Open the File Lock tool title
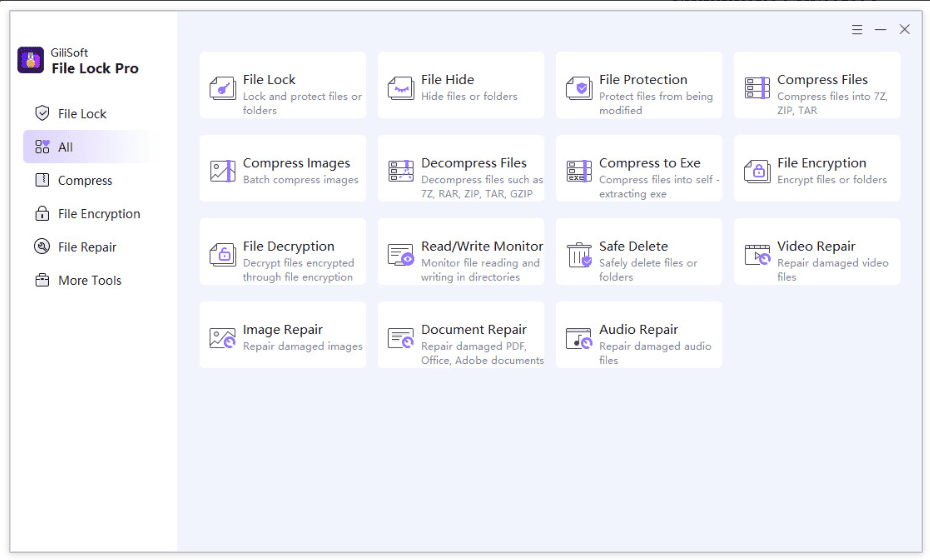This screenshot has width=930, height=560. click(x=269, y=79)
